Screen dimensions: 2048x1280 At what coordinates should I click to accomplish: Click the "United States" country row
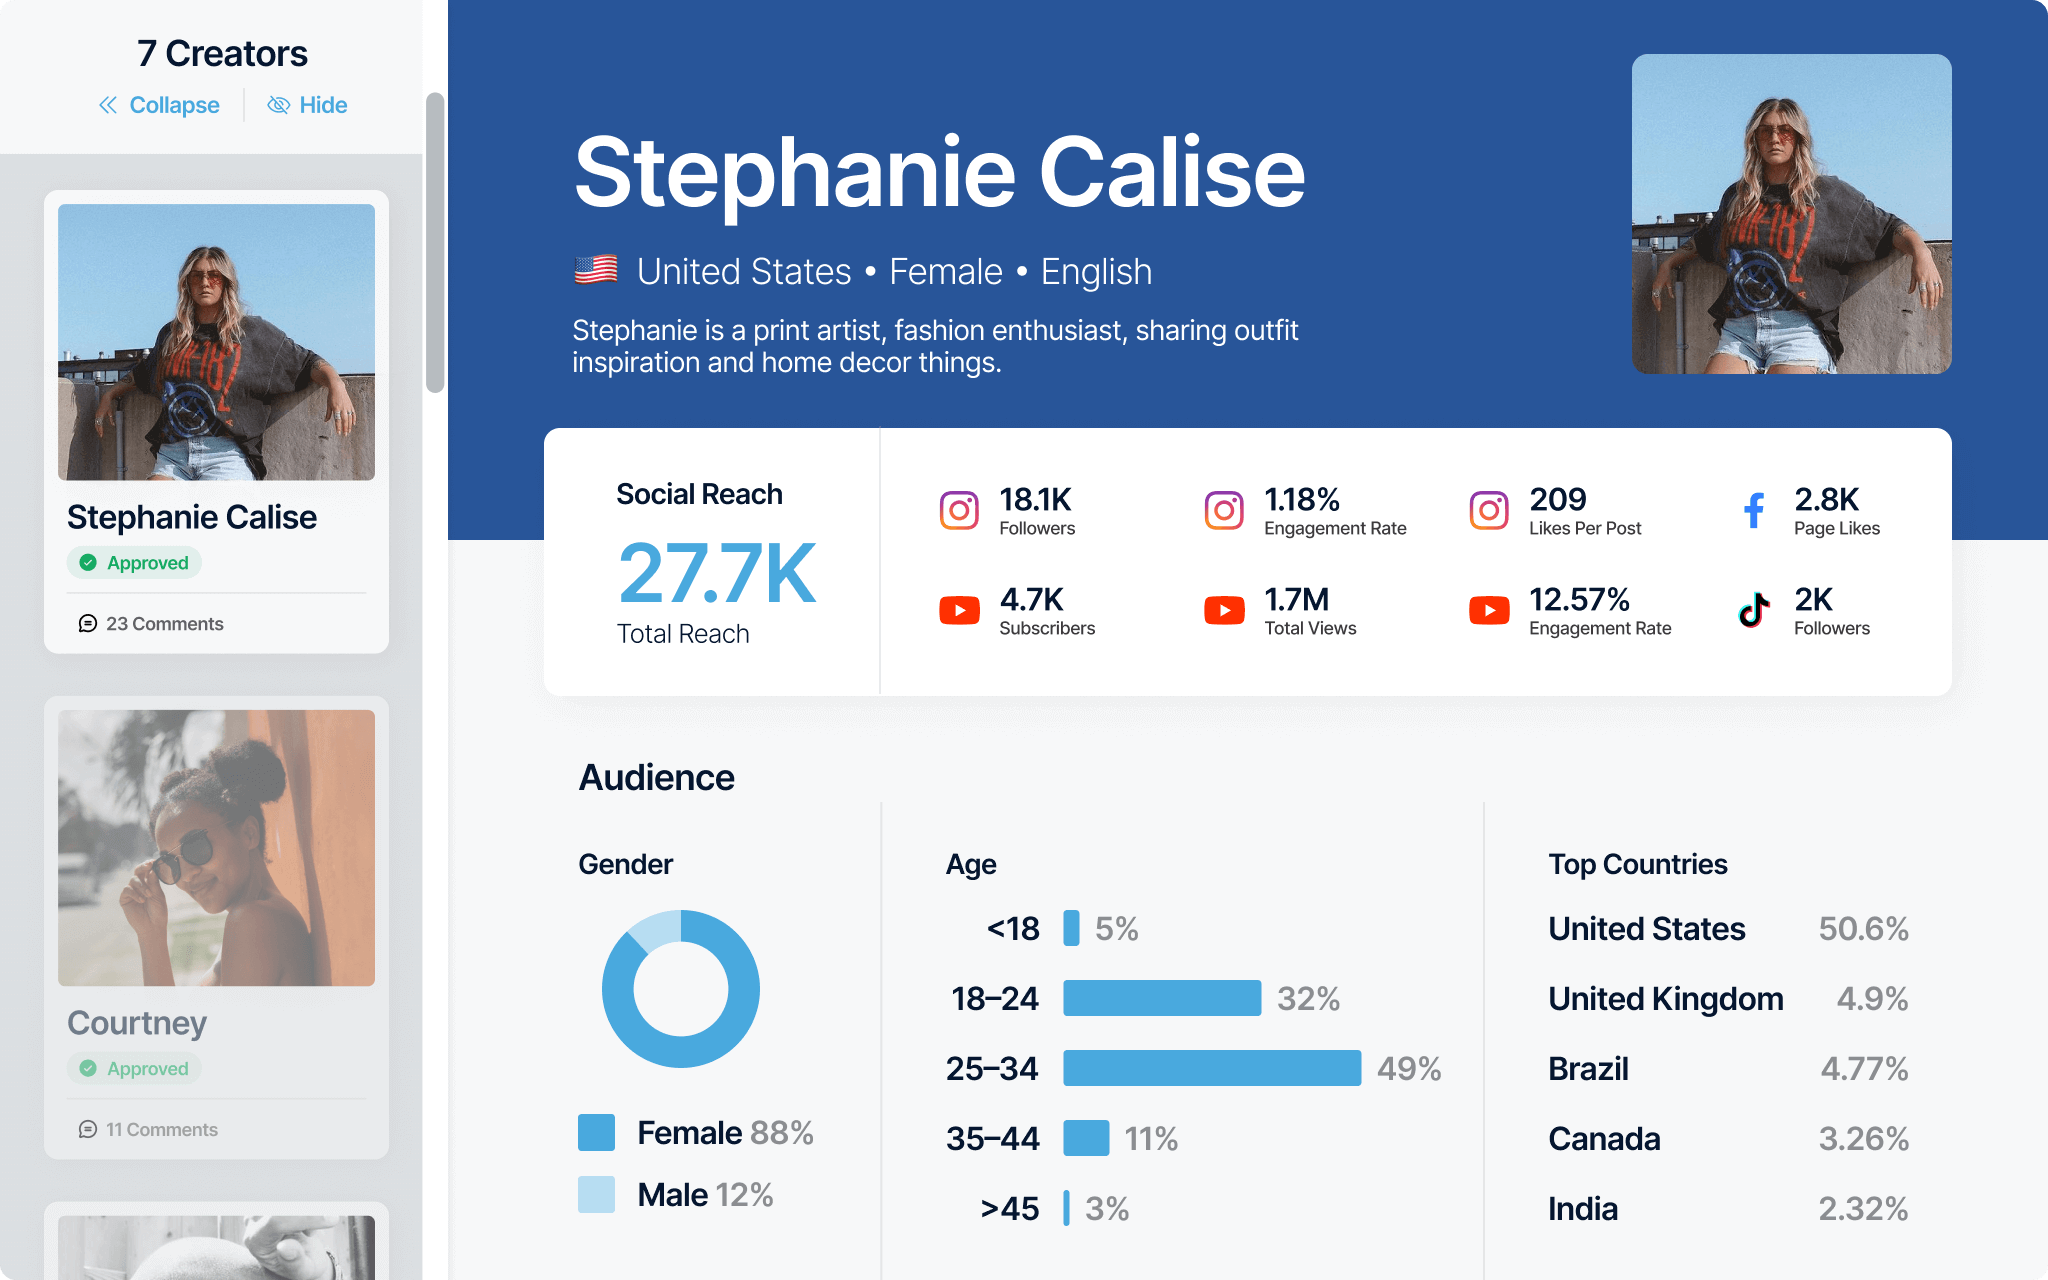1728,929
